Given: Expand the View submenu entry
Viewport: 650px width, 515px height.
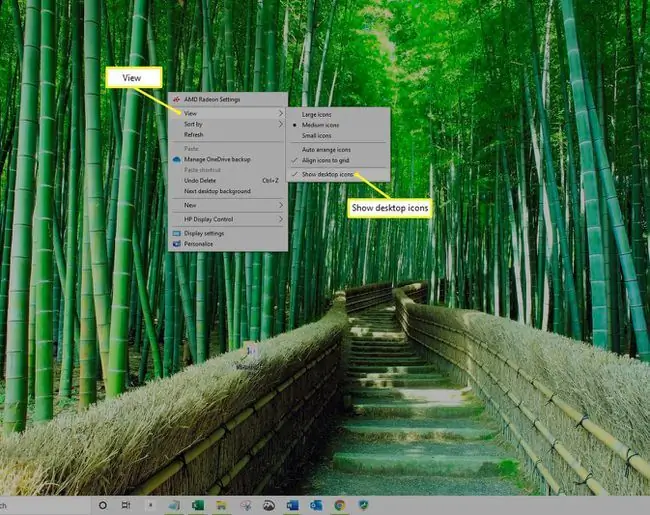Looking at the screenshot, I should coord(228,113).
